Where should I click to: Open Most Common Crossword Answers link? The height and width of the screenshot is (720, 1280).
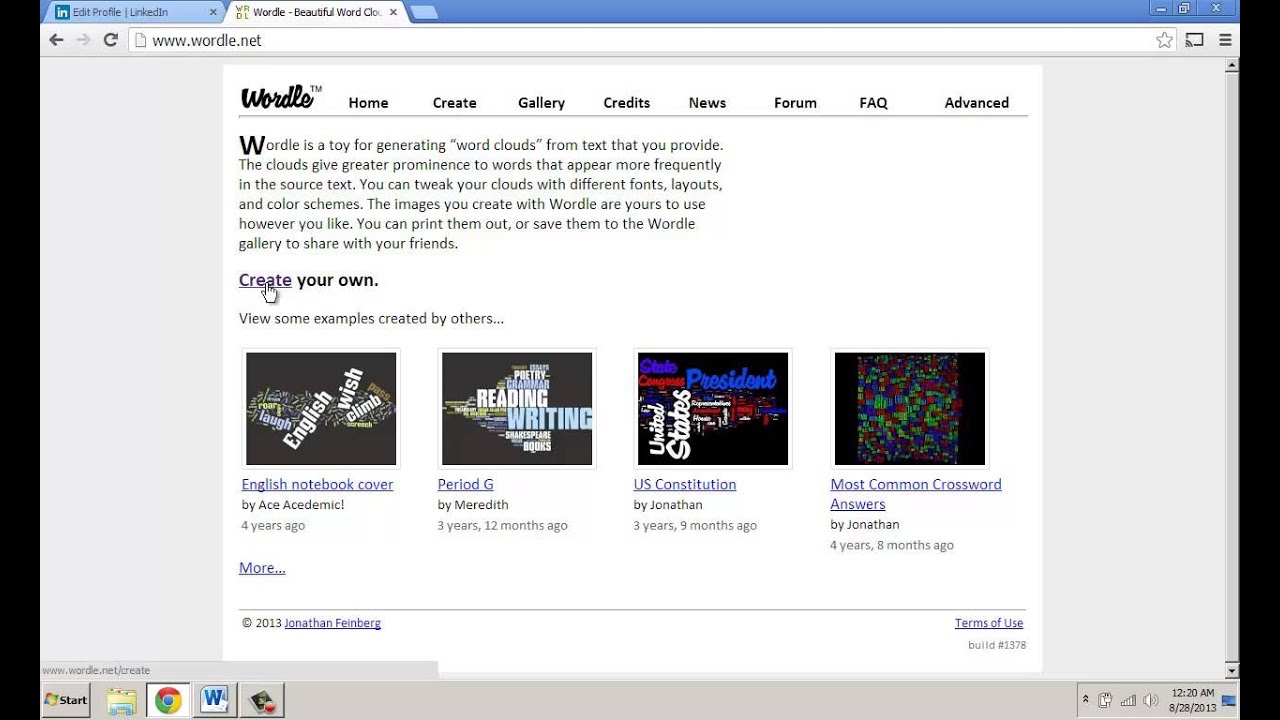coord(915,494)
